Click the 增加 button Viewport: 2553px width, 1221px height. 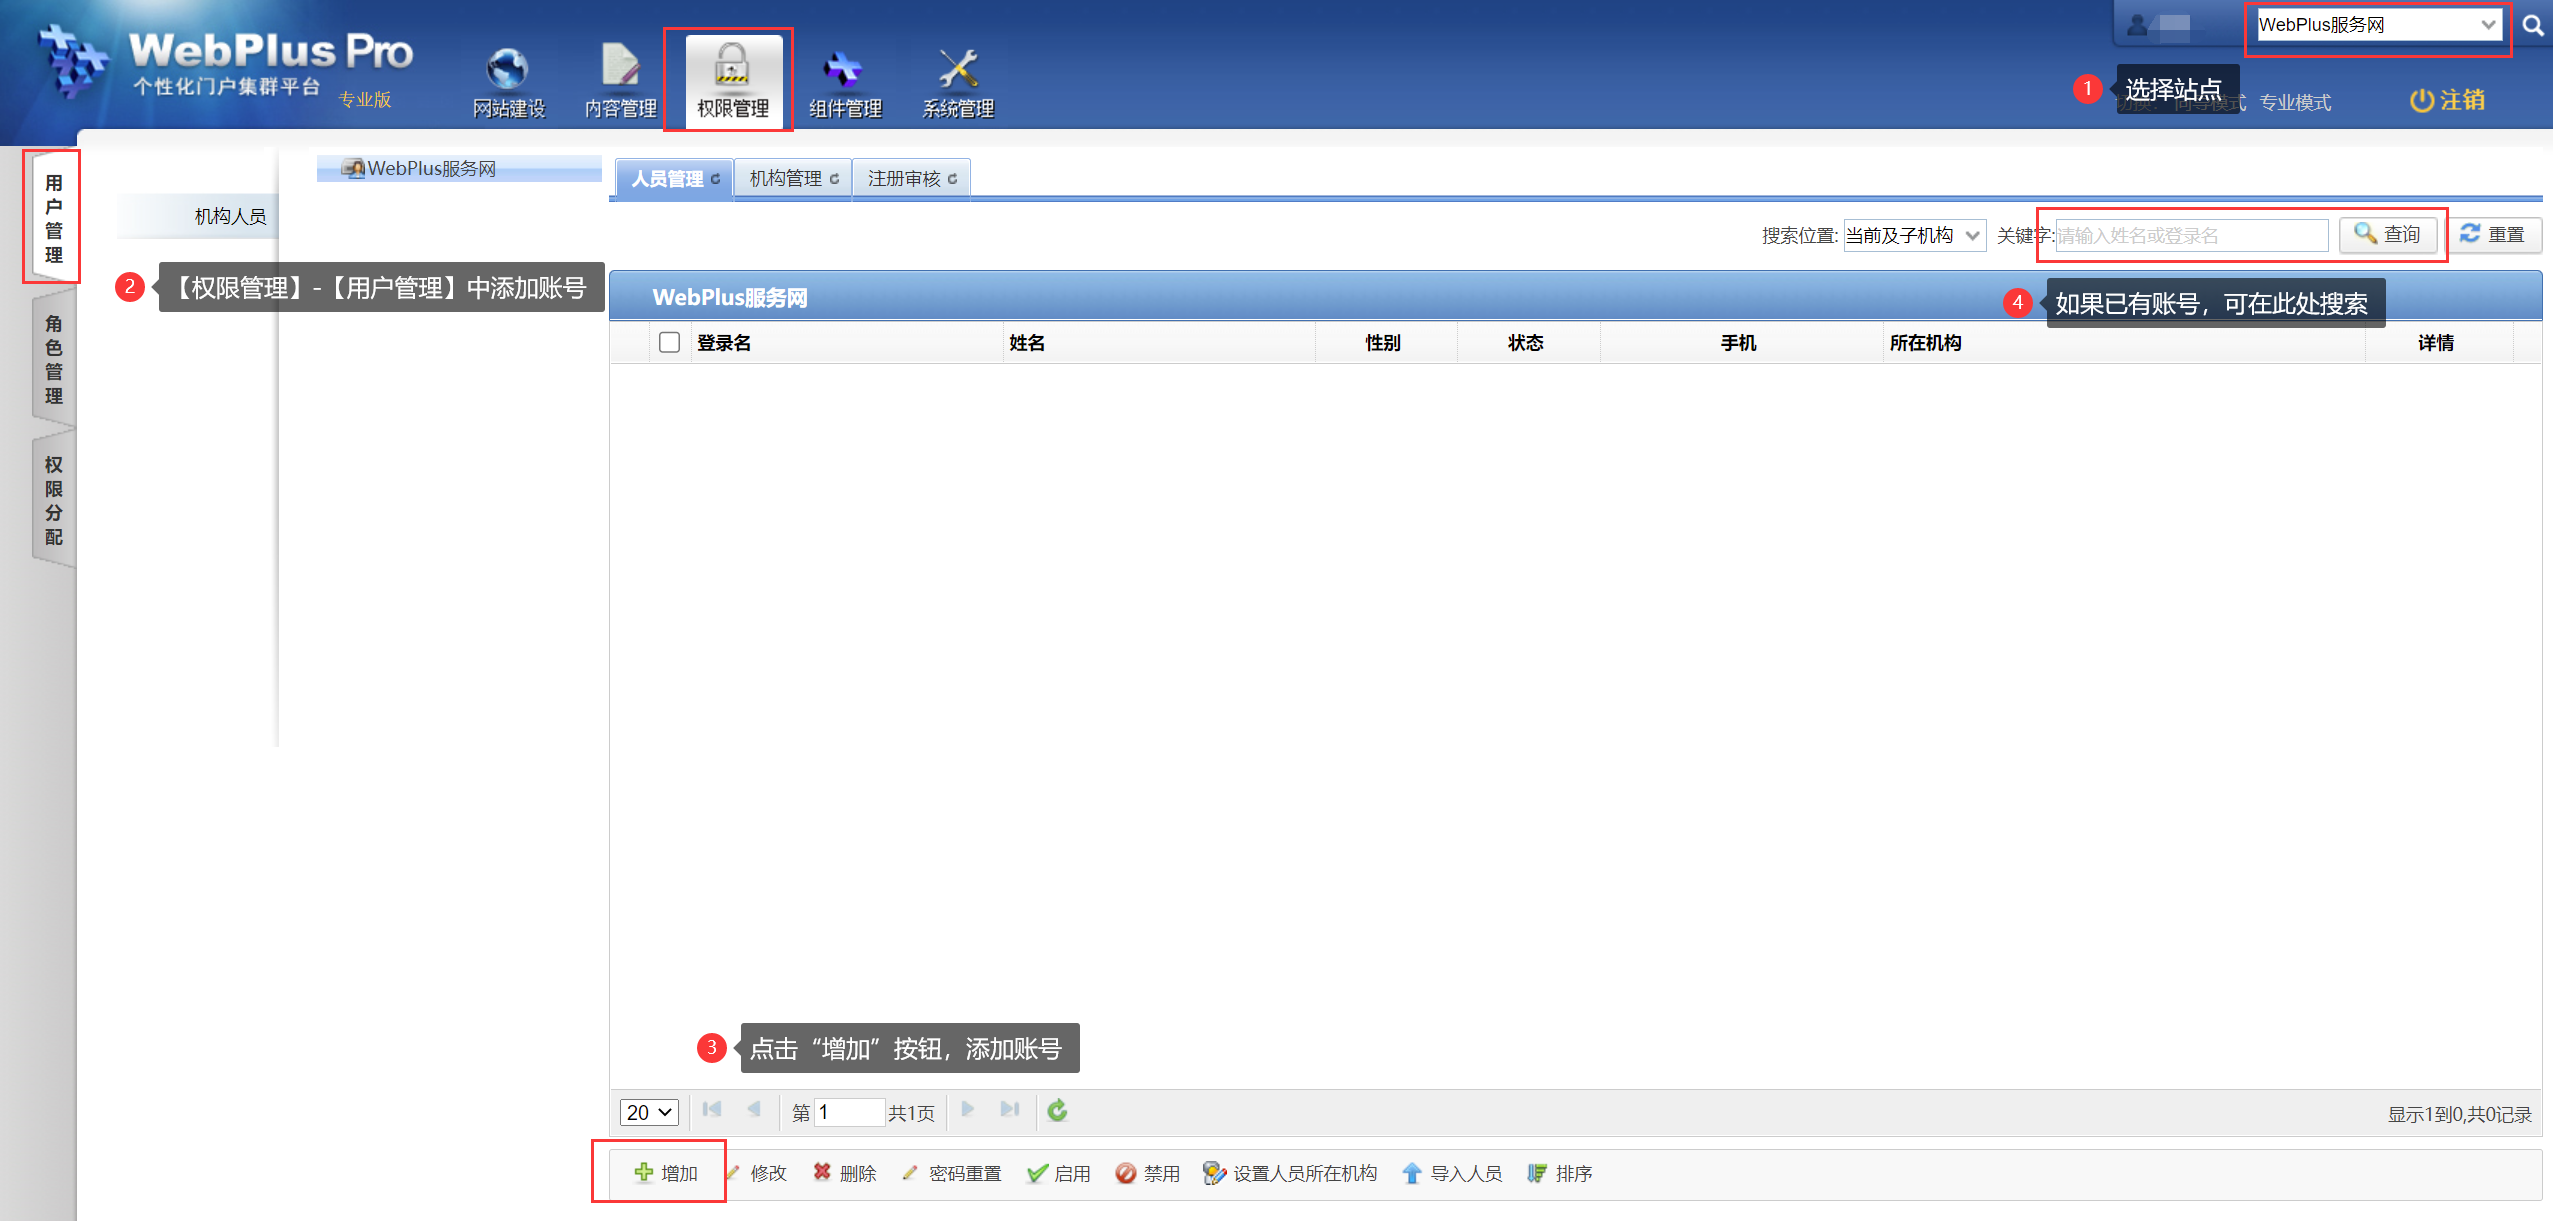pyautogui.click(x=666, y=1173)
